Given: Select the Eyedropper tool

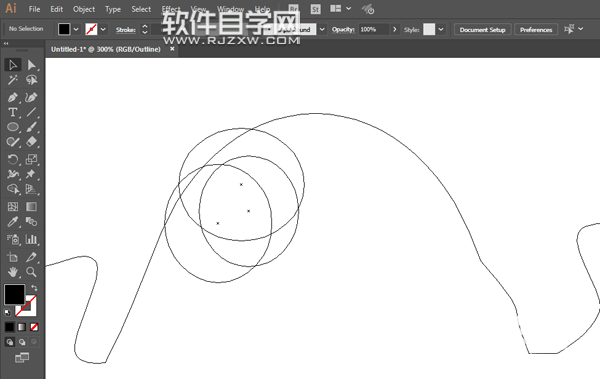Looking at the screenshot, I should (x=13, y=222).
